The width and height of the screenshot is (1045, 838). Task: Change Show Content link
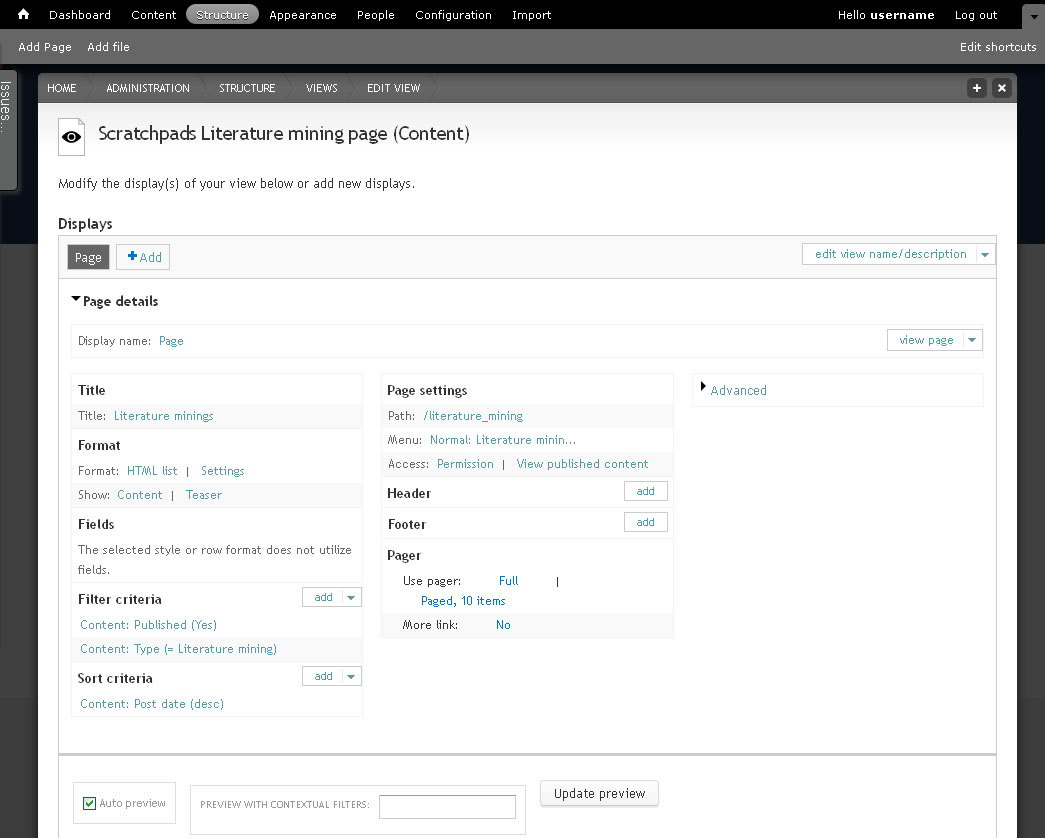[x=139, y=495]
